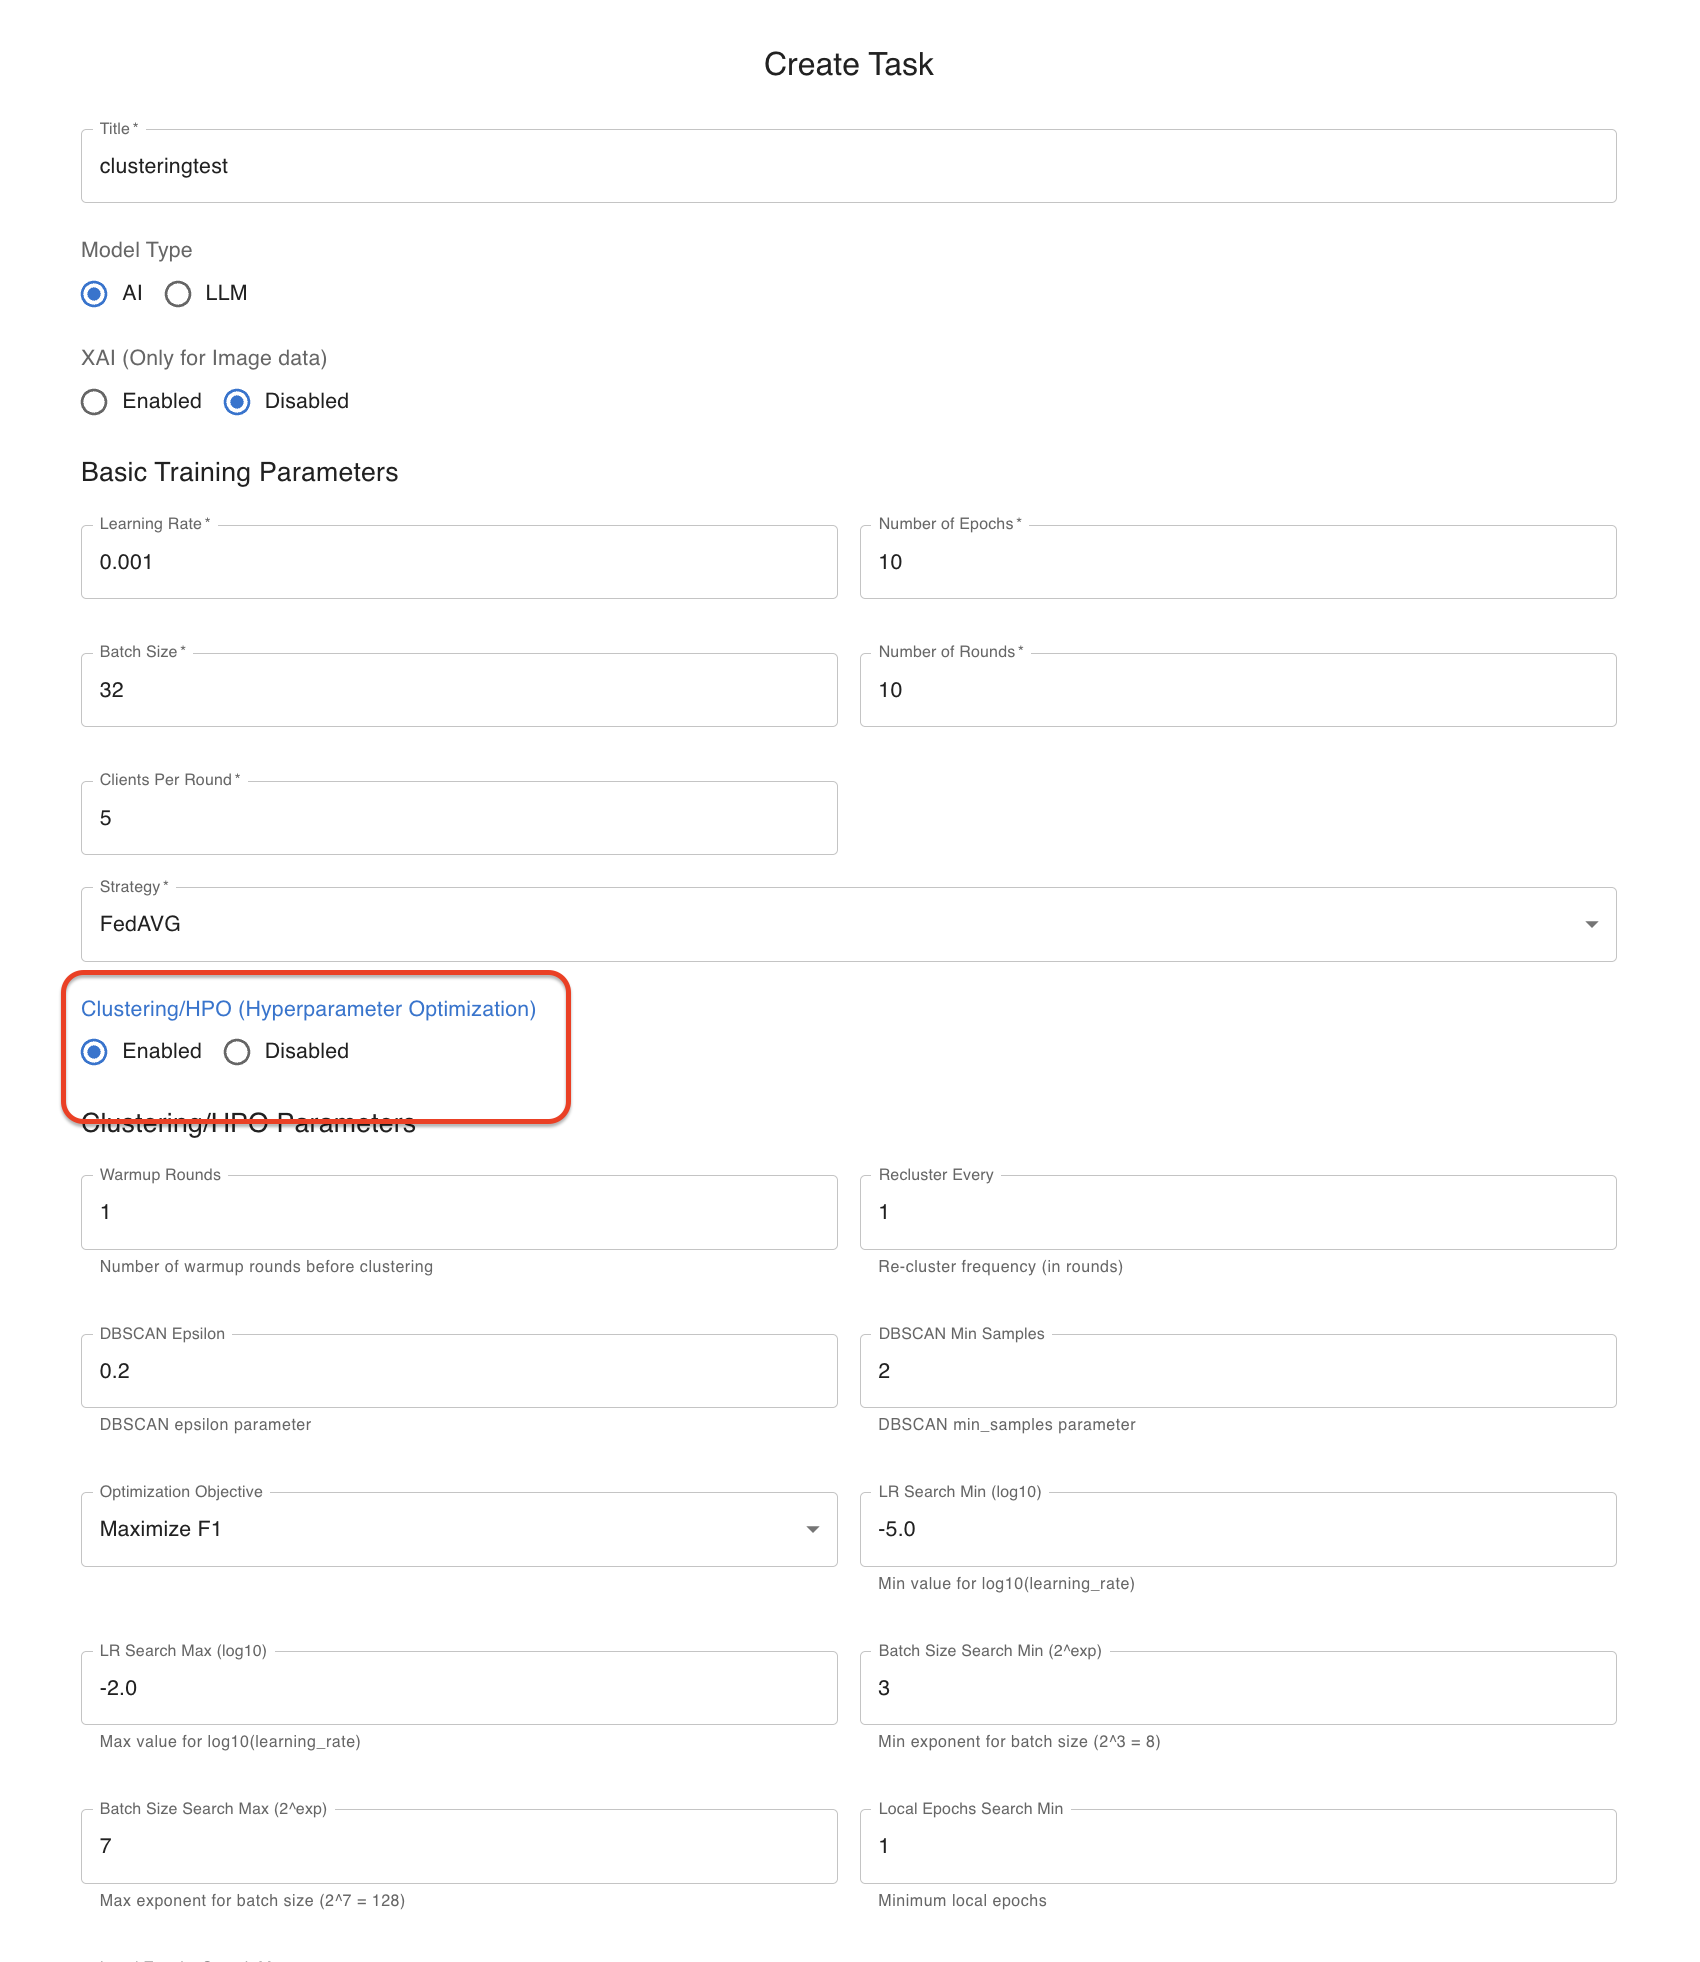The image size is (1700, 1962).
Task: Select the AI model type radio button
Action: point(94,294)
